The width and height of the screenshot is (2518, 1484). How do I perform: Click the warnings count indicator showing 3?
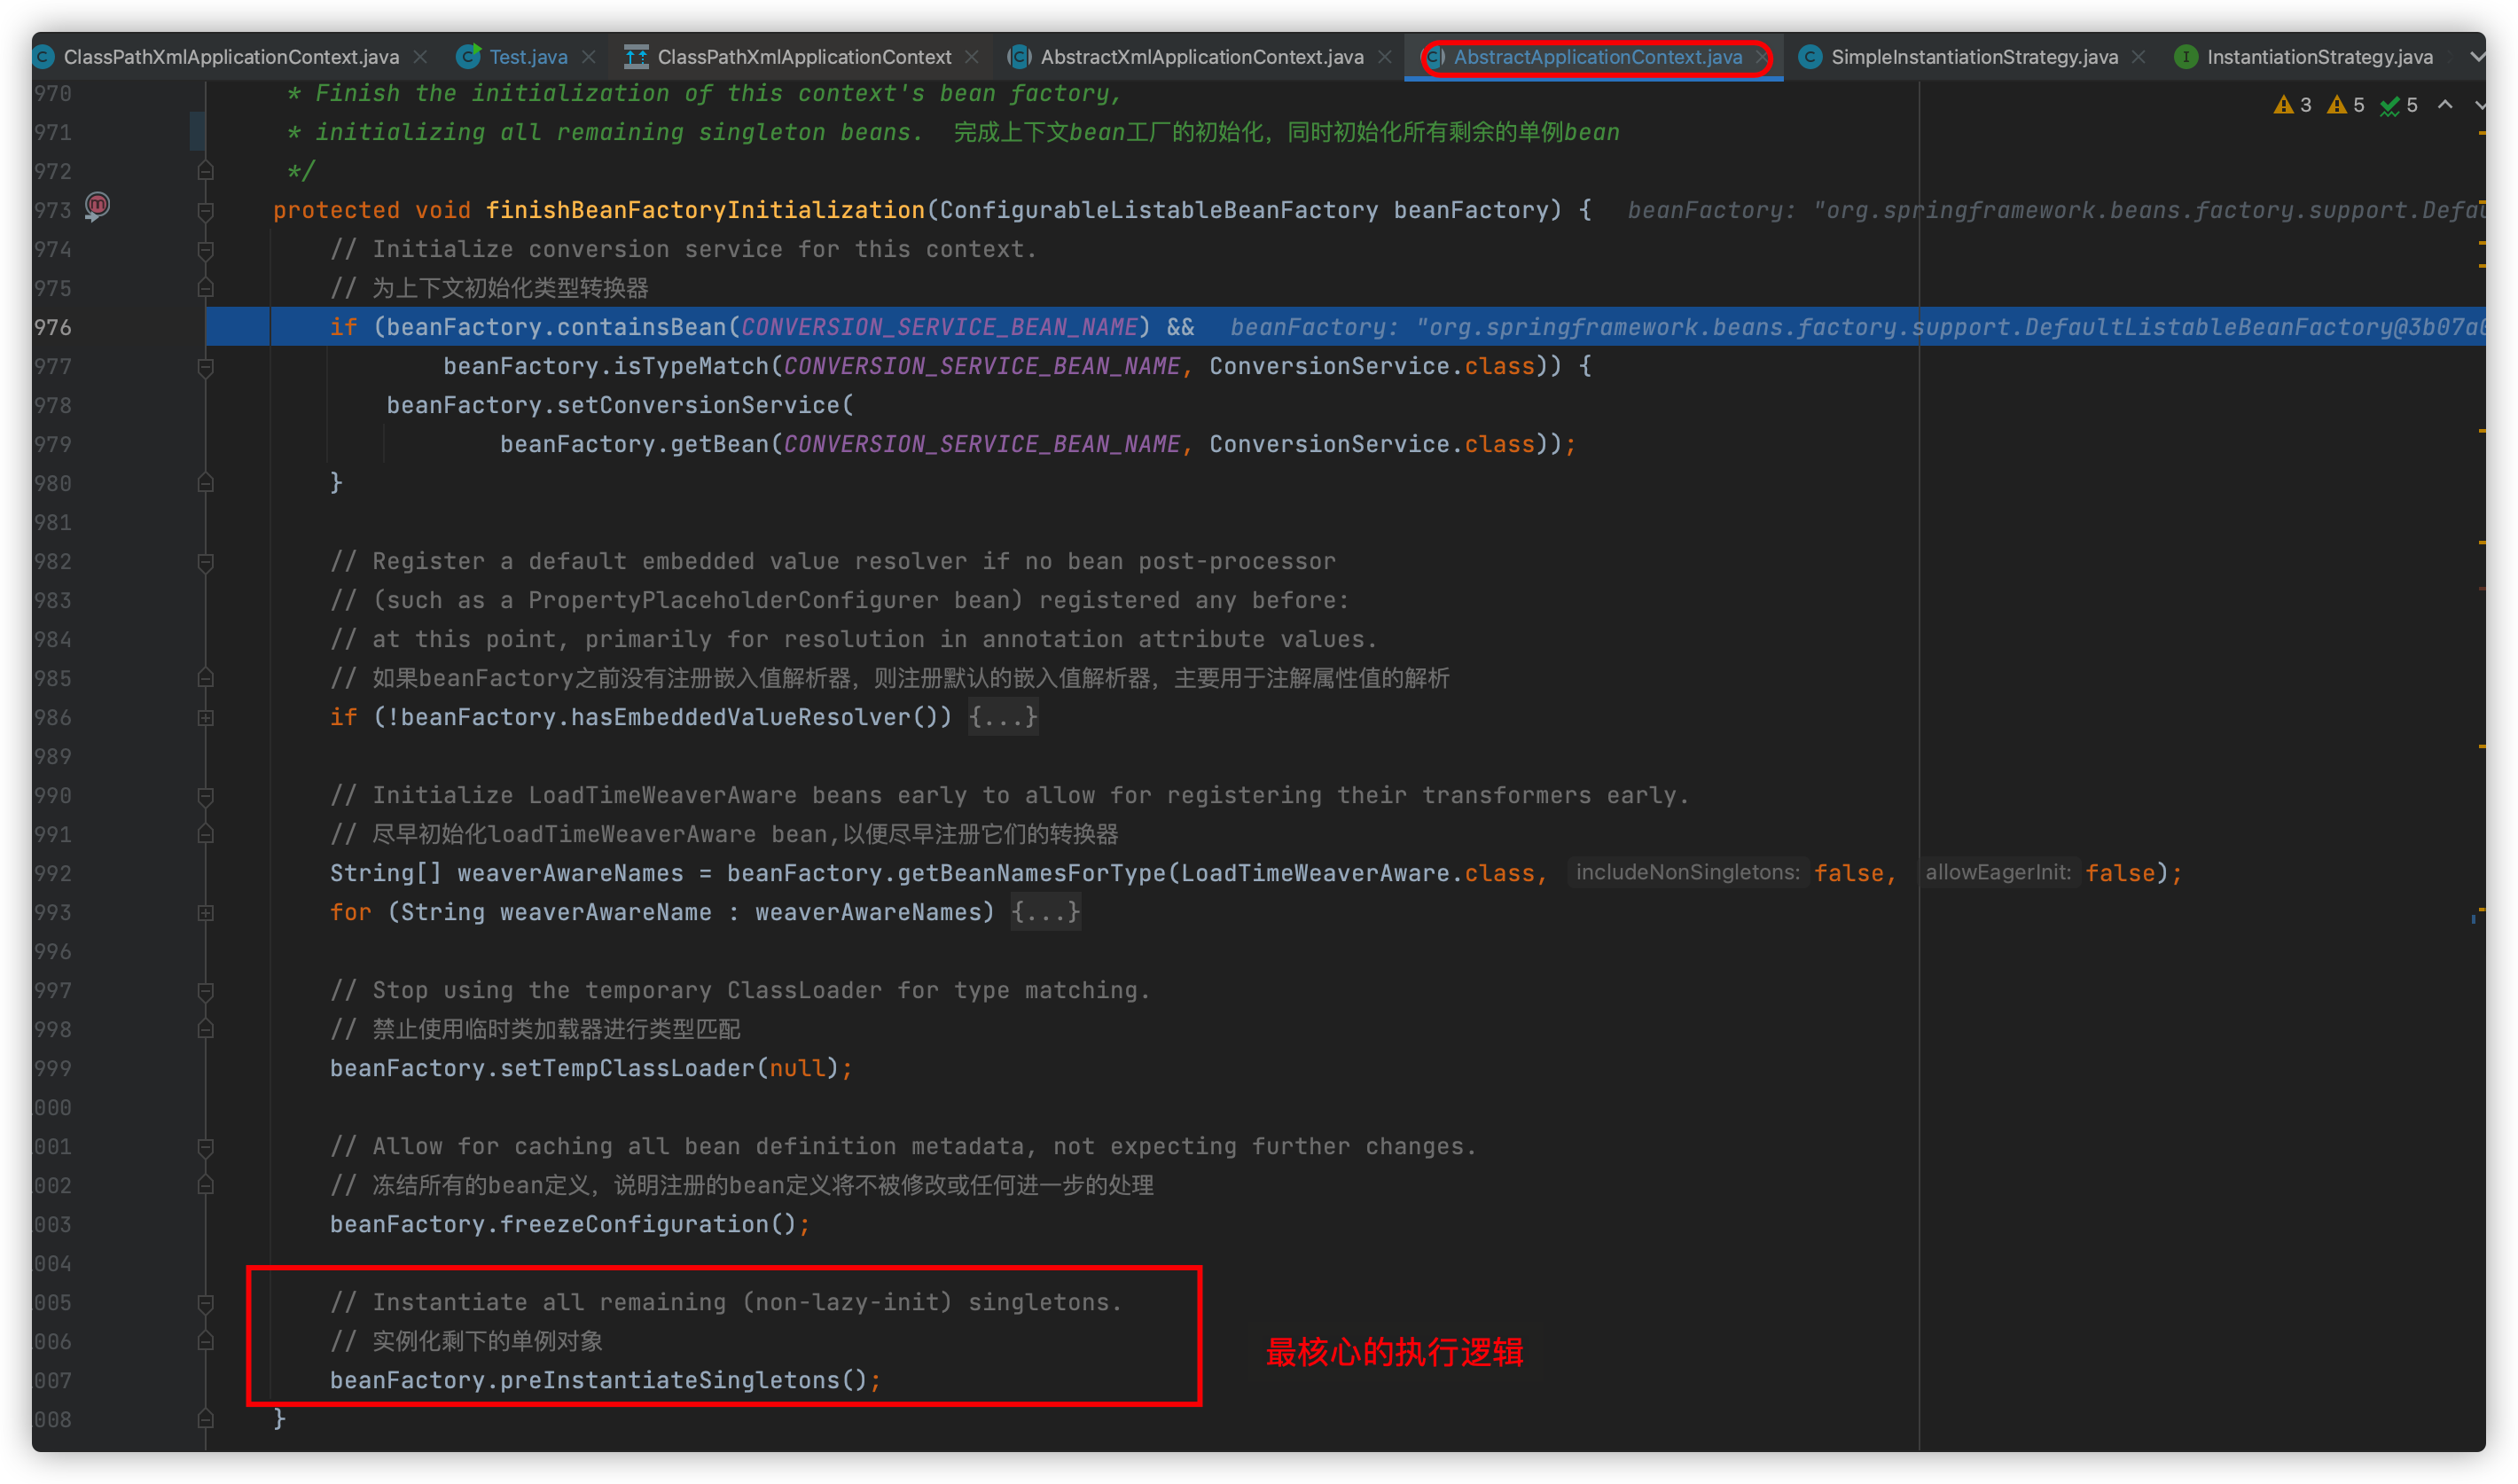[x=2292, y=105]
